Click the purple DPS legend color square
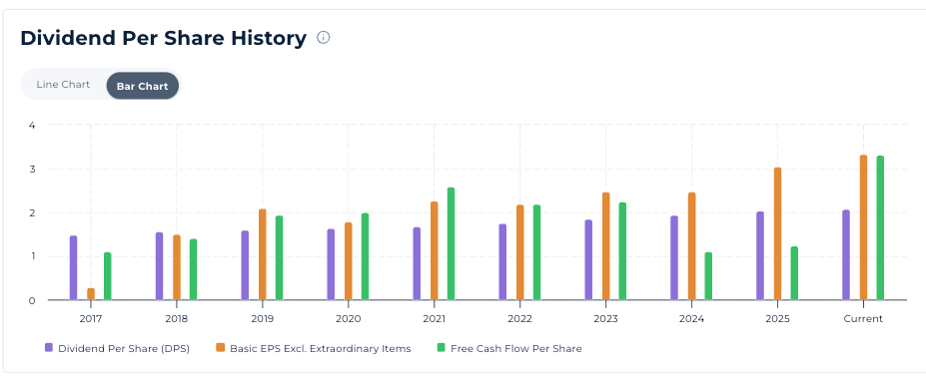The height and width of the screenshot is (378, 926). coord(49,348)
